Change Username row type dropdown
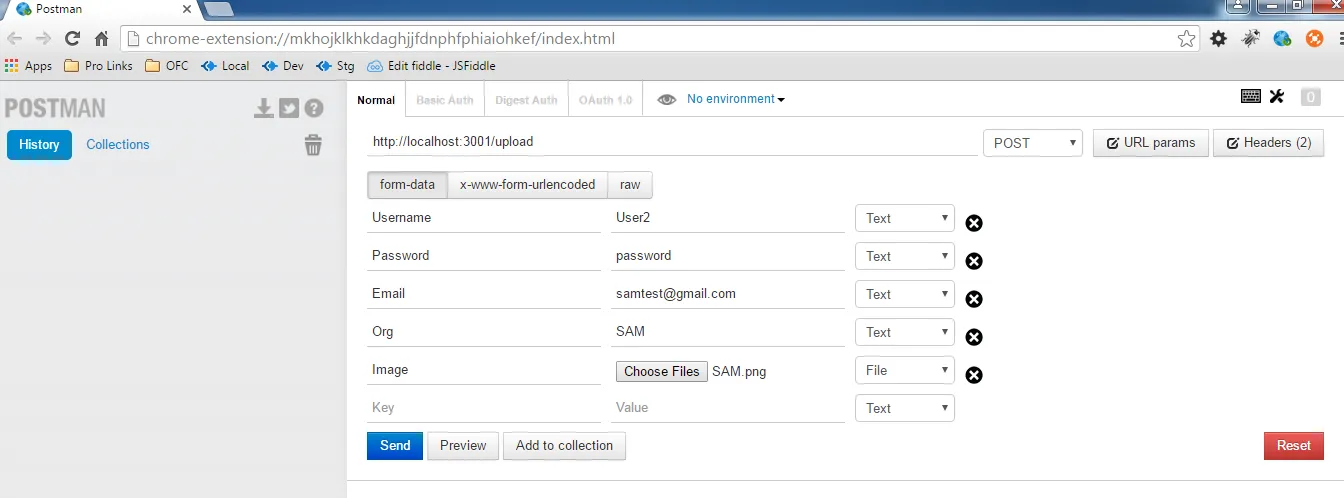This screenshot has height=498, width=1344. (905, 218)
